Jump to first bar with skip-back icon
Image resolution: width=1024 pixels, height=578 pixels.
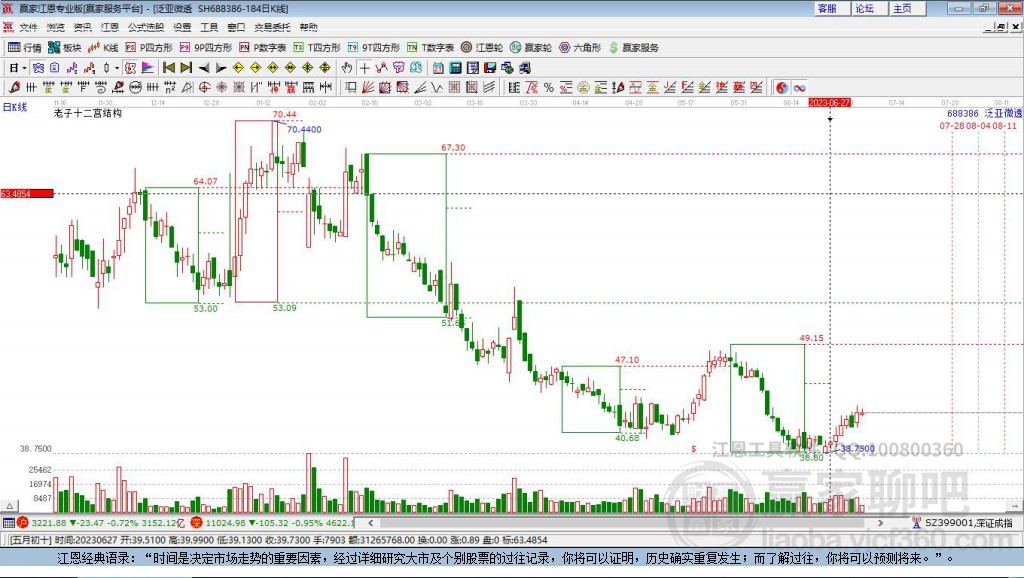[x=168, y=68]
